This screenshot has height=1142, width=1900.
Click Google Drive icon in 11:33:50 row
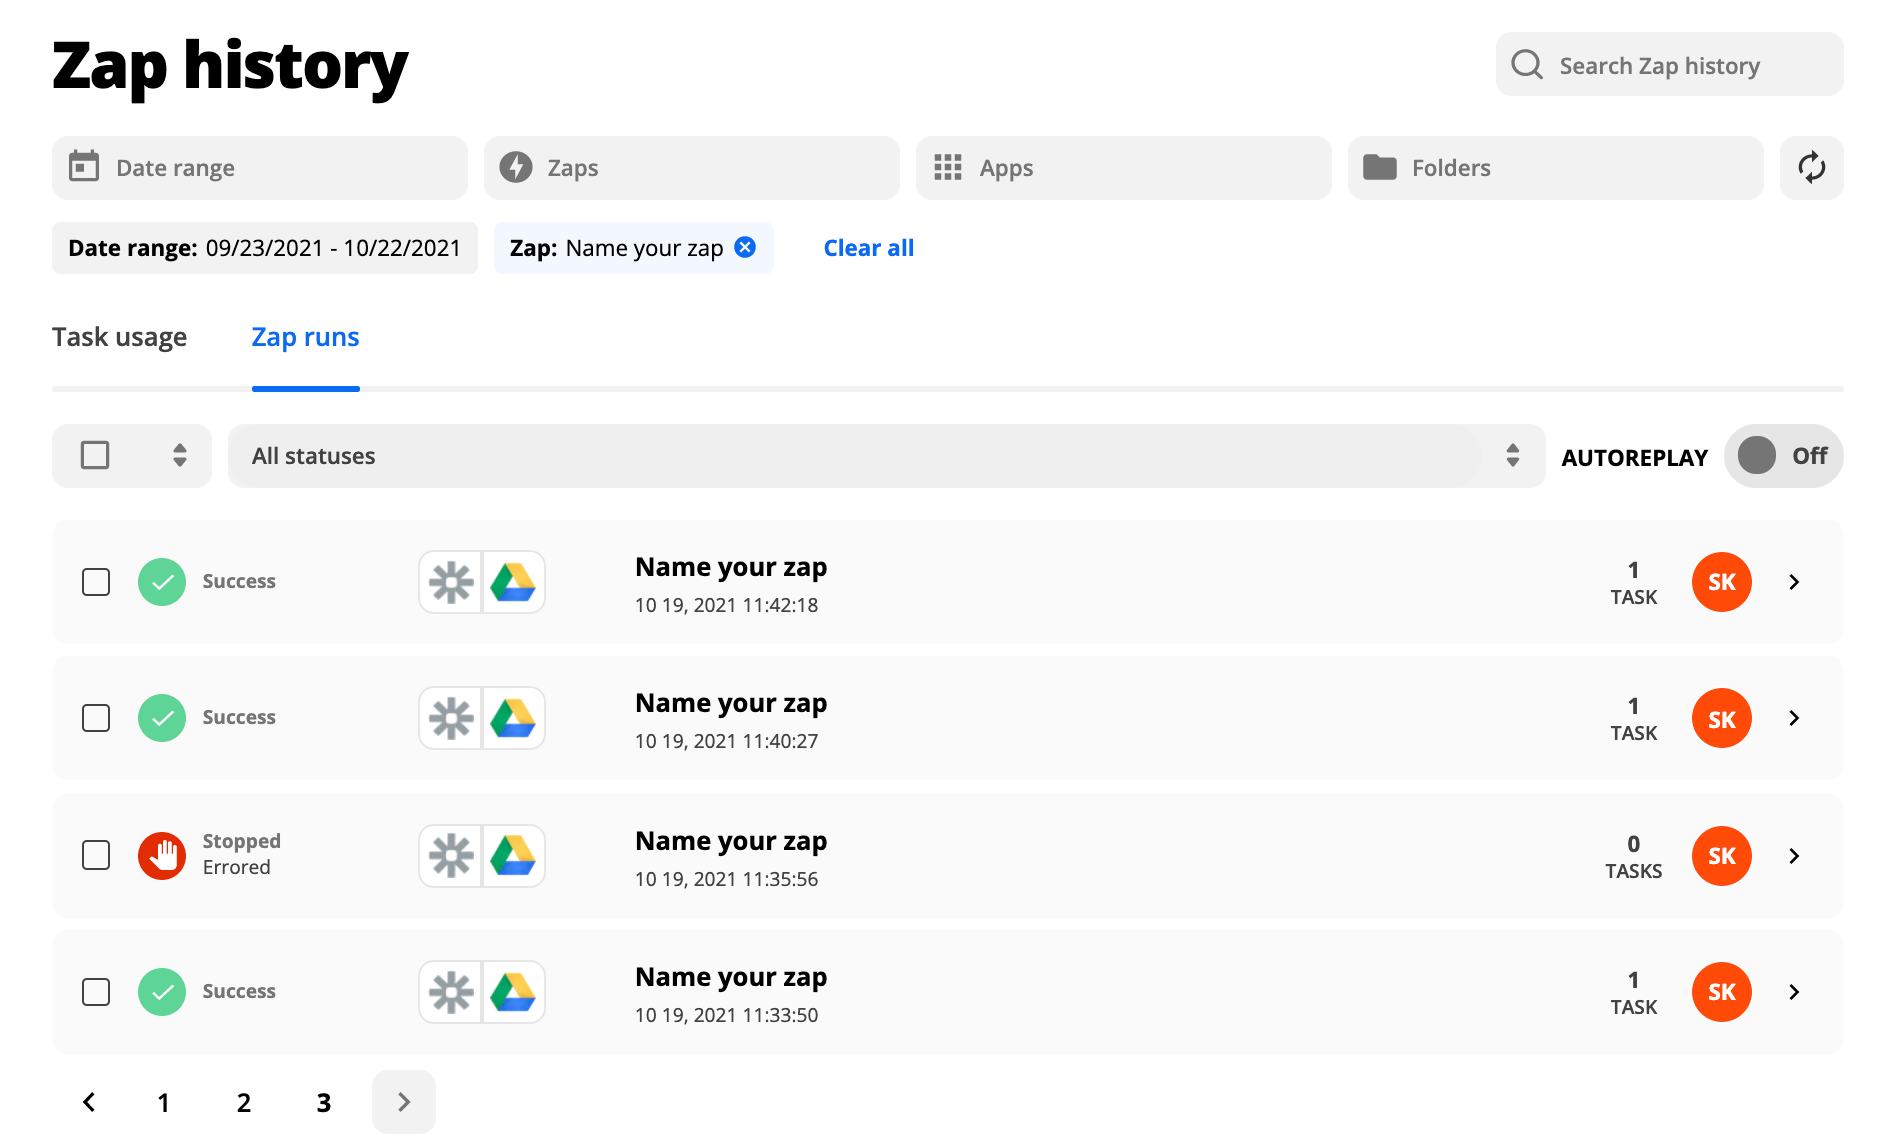pos(514,992)
